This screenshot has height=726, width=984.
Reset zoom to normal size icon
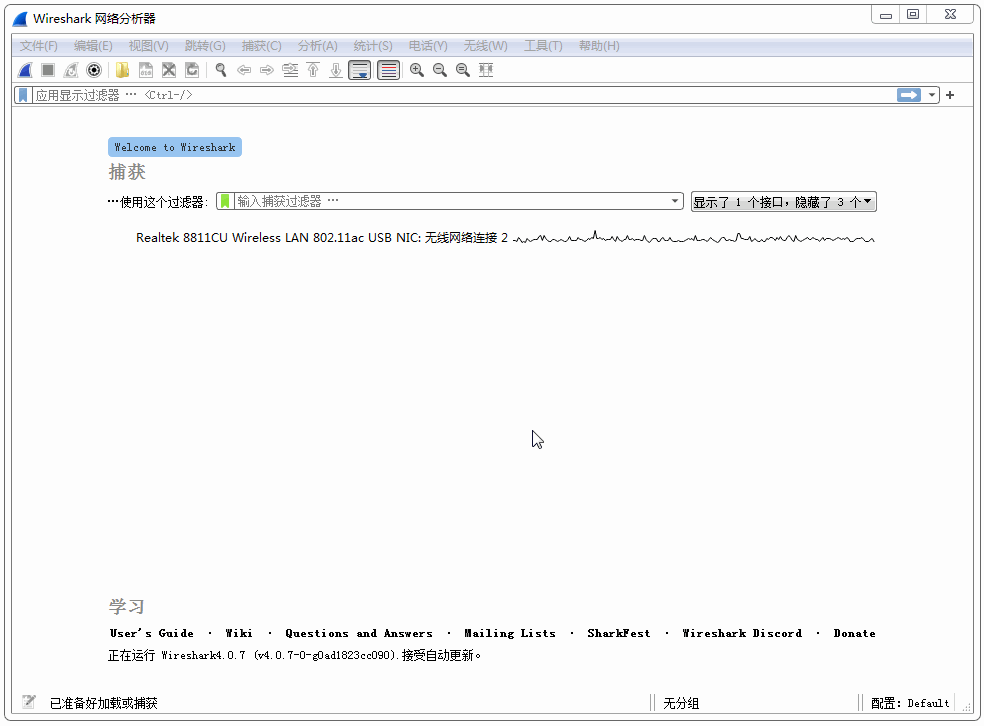click(463, 70)
